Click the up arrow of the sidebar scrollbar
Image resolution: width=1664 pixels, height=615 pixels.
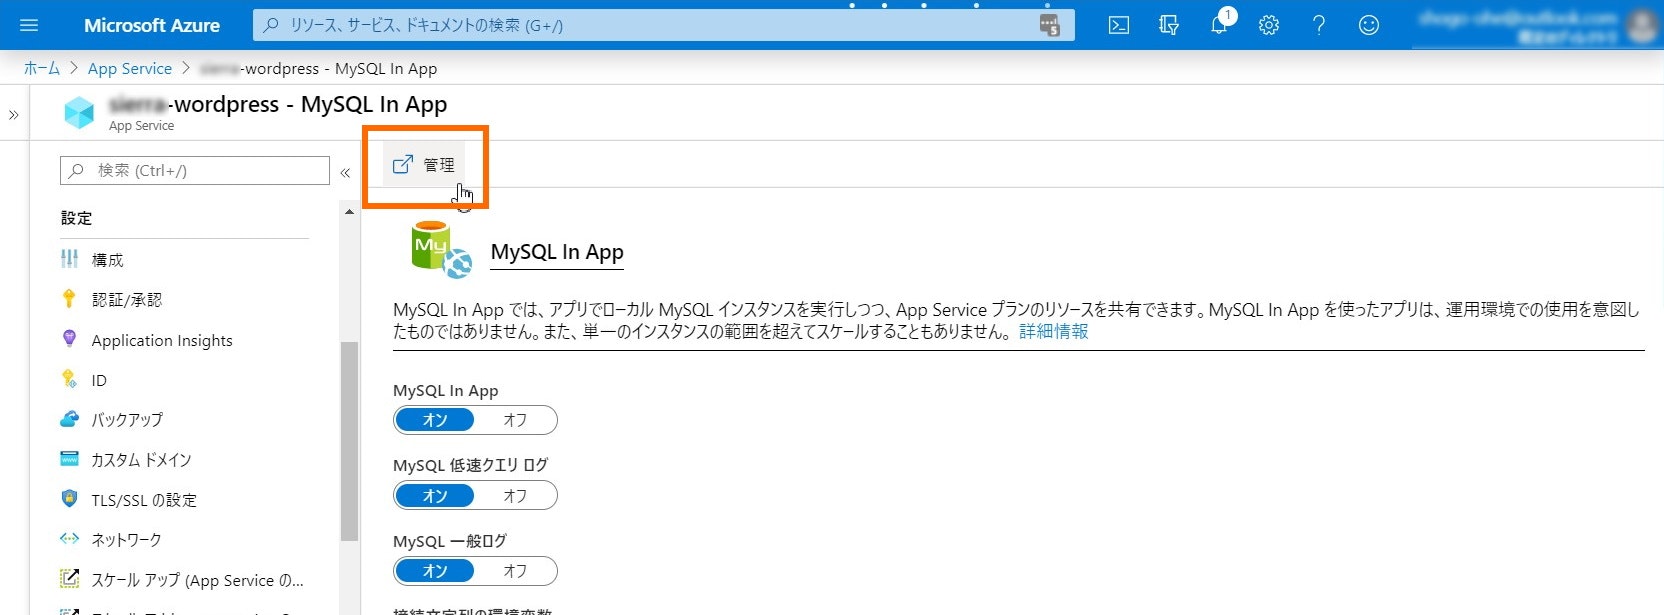tap(349, 212)
